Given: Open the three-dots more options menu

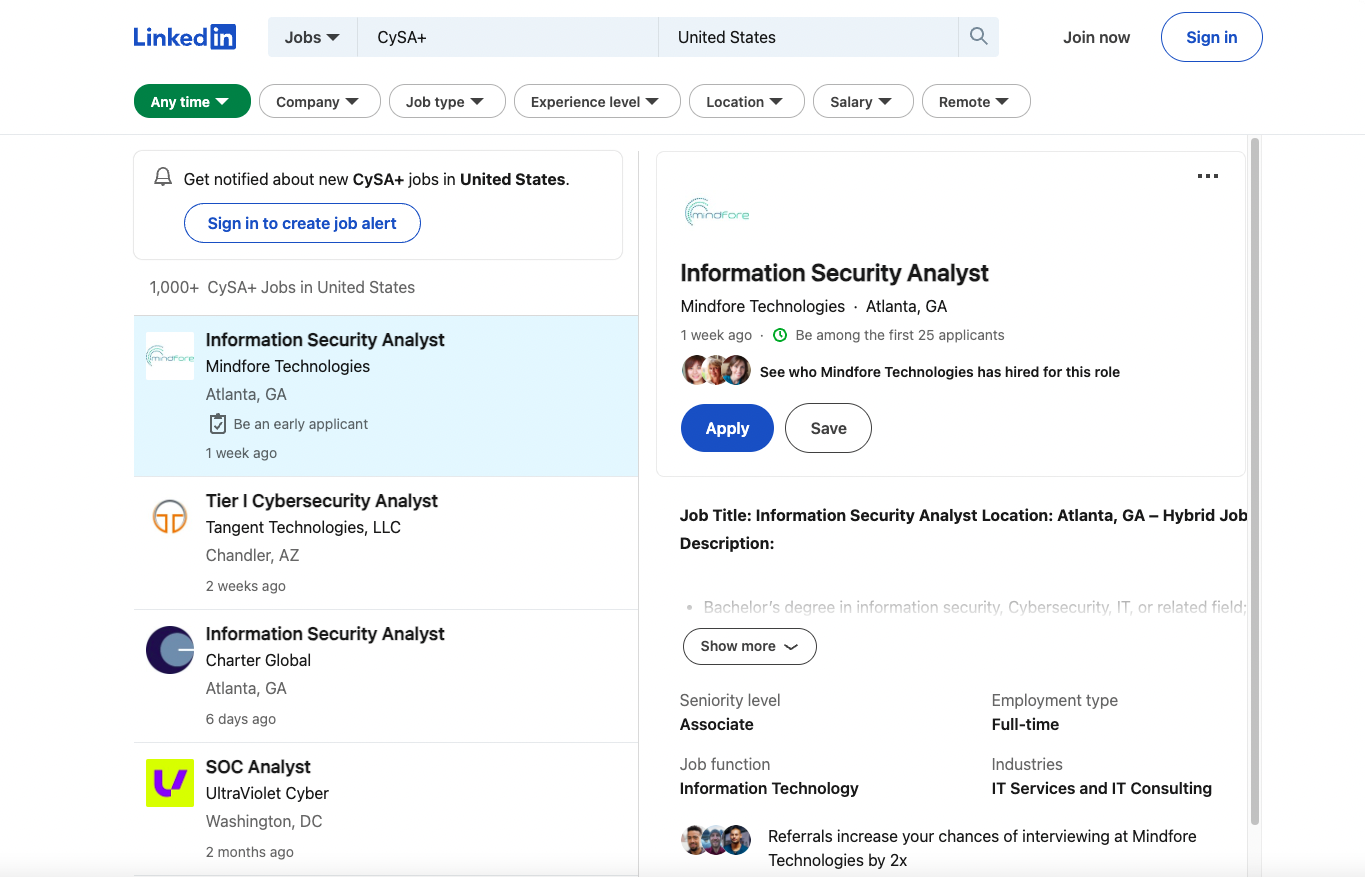Looking at the screenshot, I should pos(1207,176).
